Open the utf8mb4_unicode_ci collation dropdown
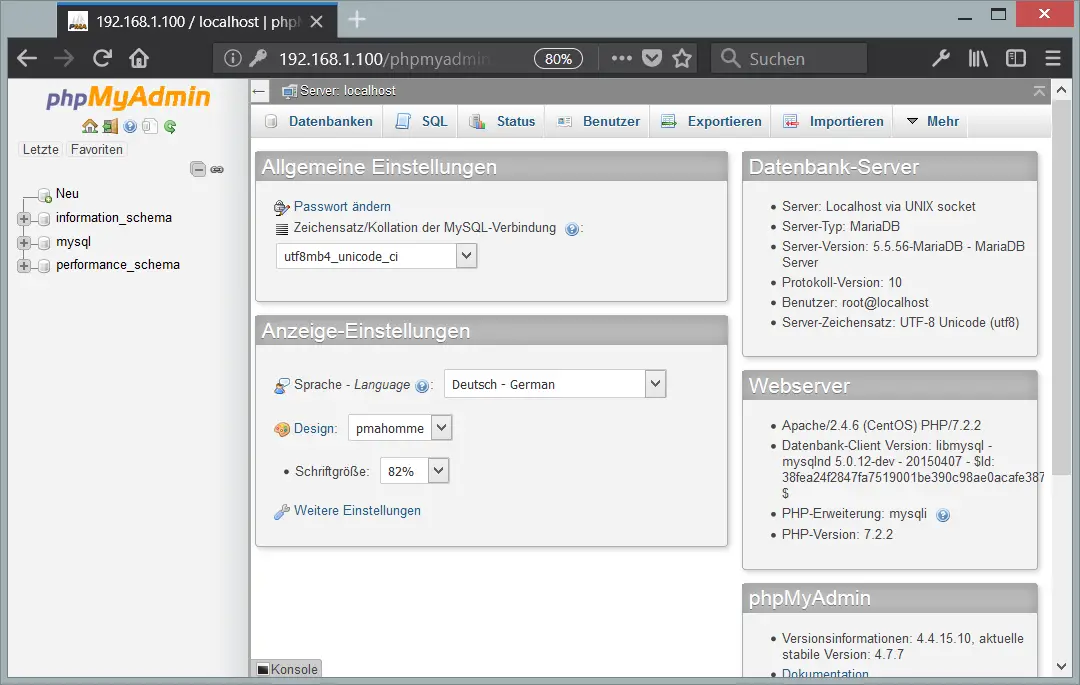This screenshot has height=685, width=1080. pyautogui.click(x=376, y=256)
